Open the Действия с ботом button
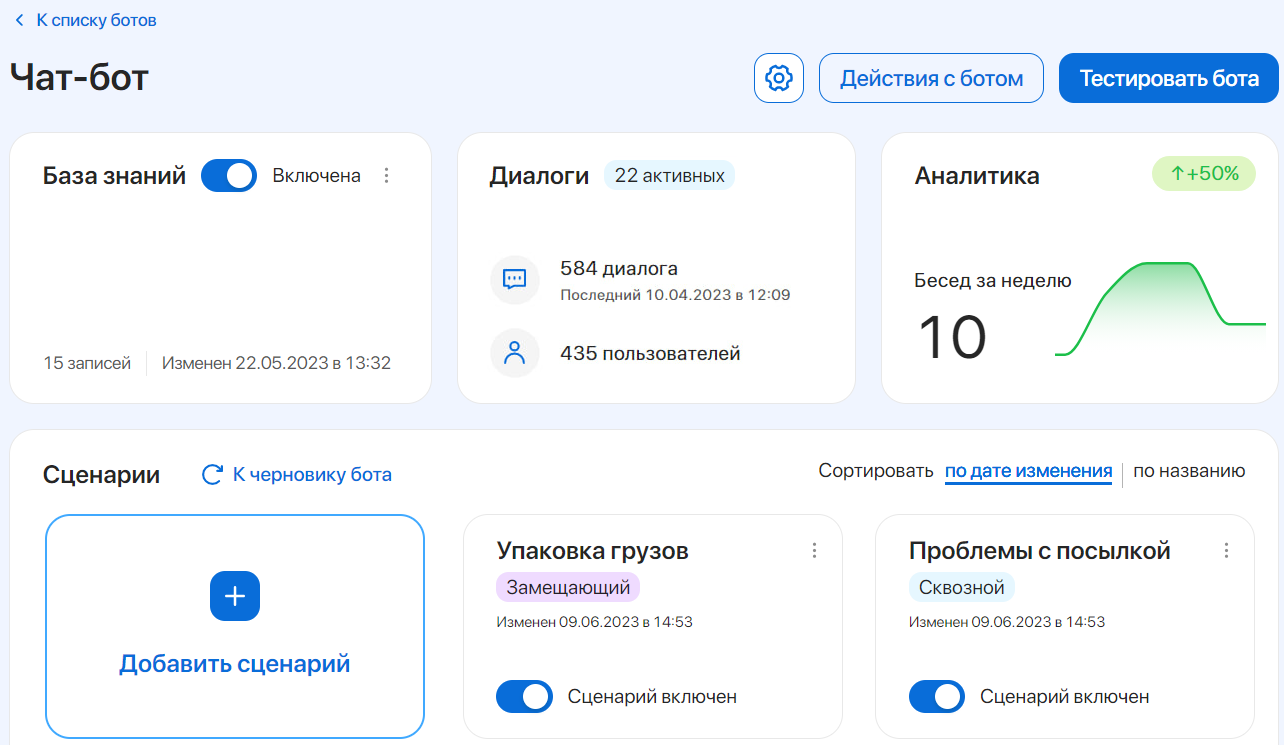Screen dimensions: 1284x746 [931, 78]
